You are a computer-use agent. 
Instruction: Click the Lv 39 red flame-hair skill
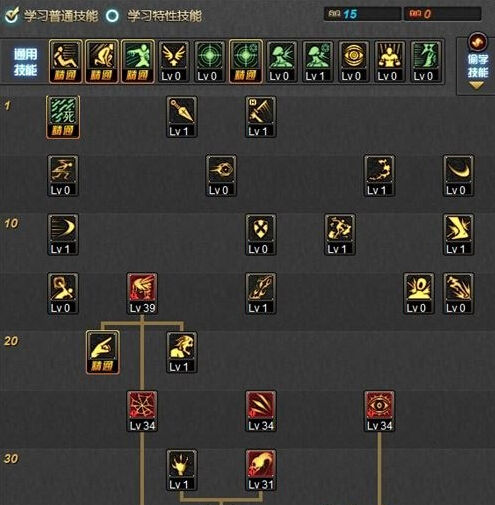(x=142, y=294)
